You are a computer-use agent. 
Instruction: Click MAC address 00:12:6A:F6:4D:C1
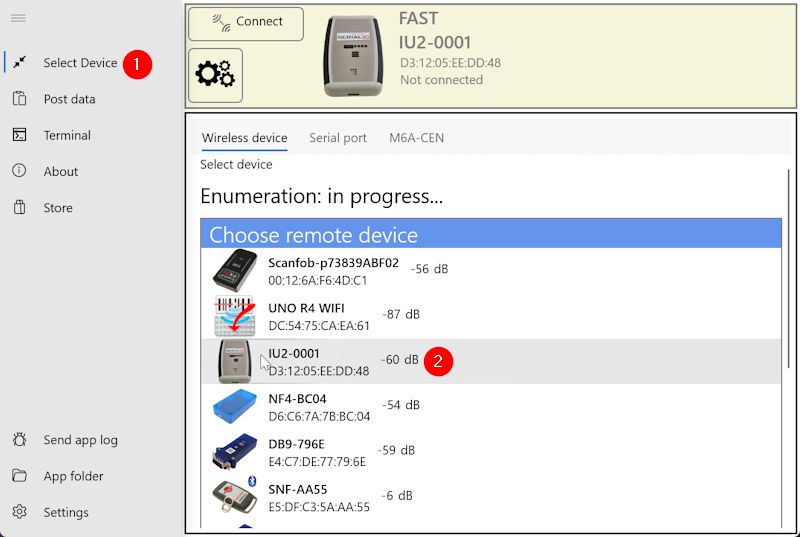point(318,280)
